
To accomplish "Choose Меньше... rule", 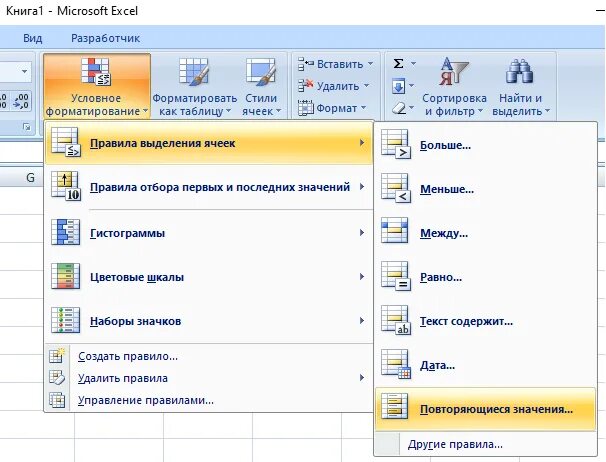I will [486, 189].
